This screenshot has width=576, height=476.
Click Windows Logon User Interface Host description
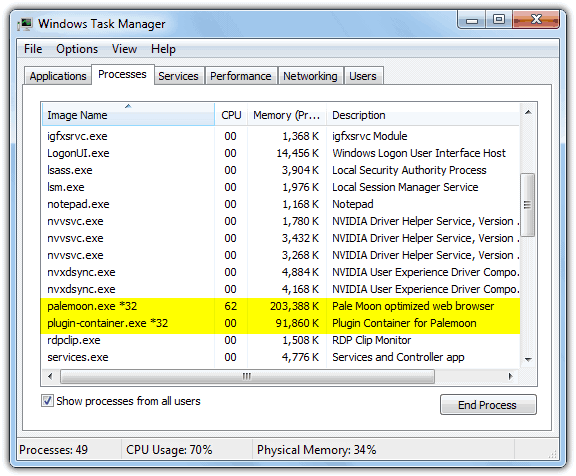click(419, 153)
